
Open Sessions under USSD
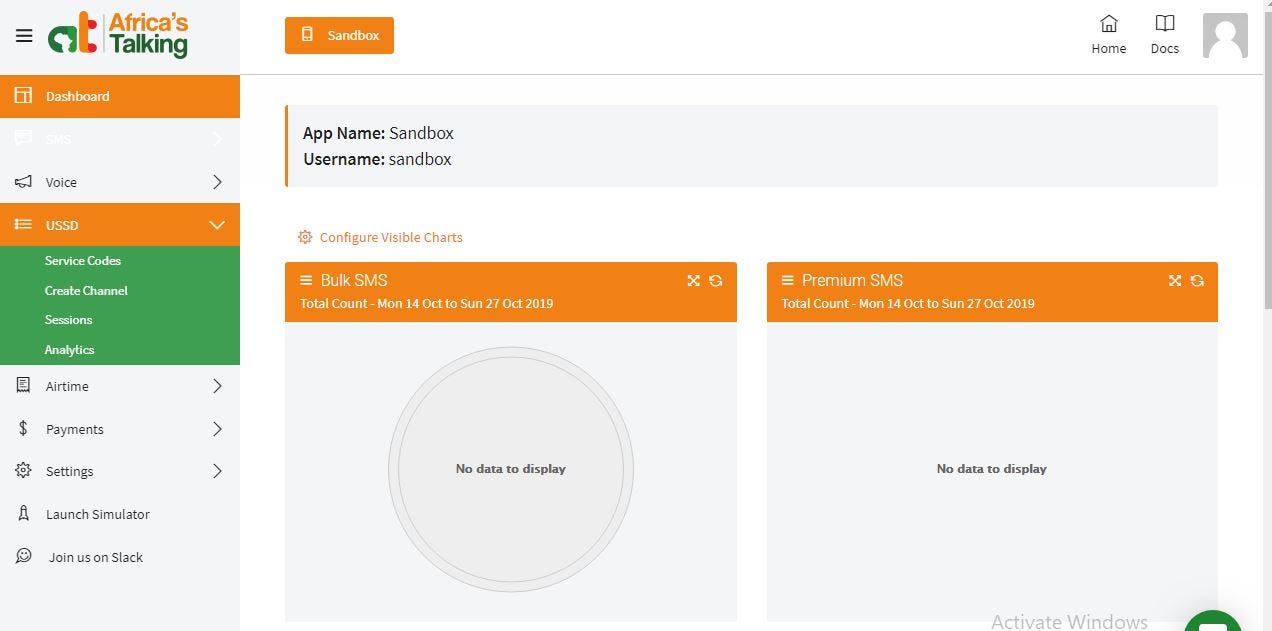[x=68, y=320]
